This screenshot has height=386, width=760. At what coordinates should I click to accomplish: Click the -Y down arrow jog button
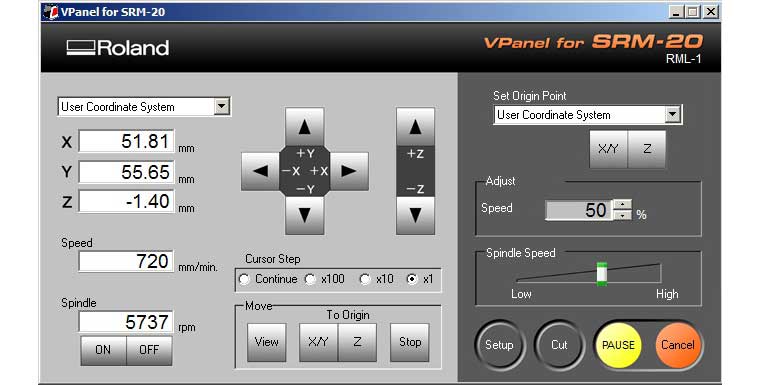(304, 215)
